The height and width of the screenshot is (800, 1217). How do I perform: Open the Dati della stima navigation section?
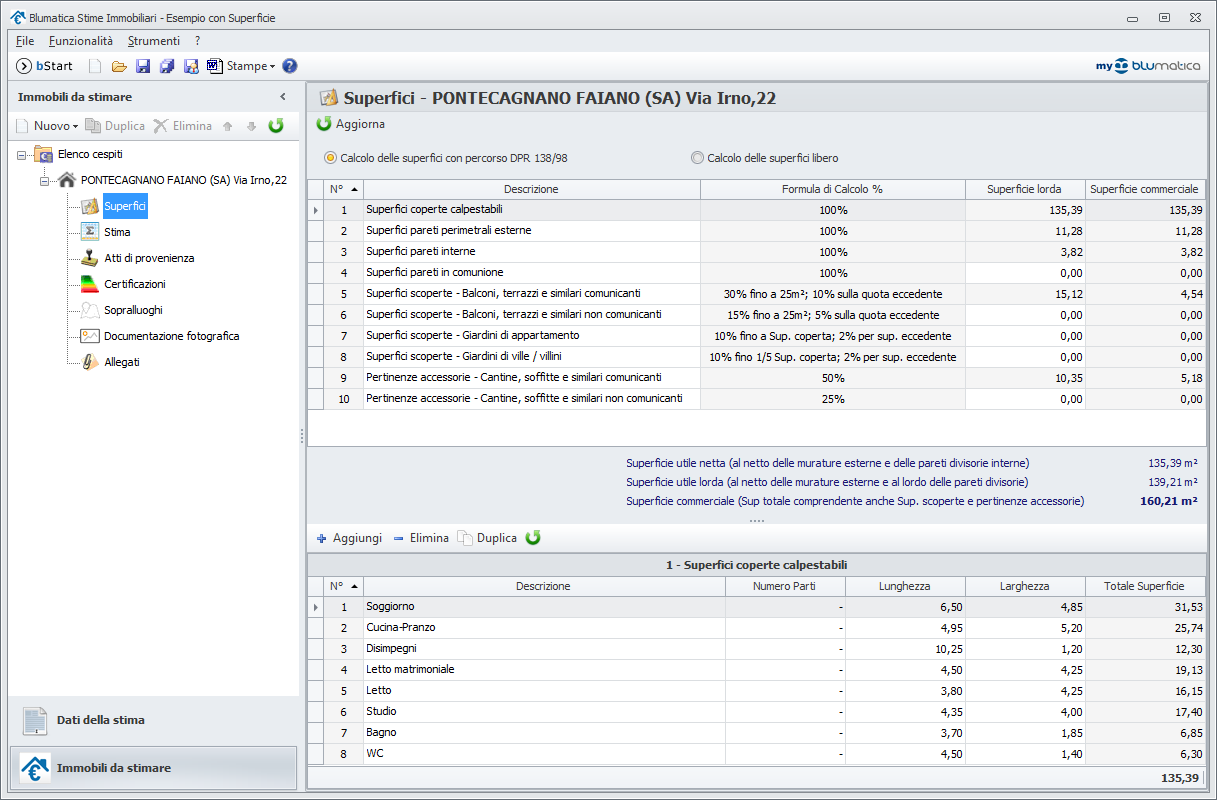pos(153,720)
